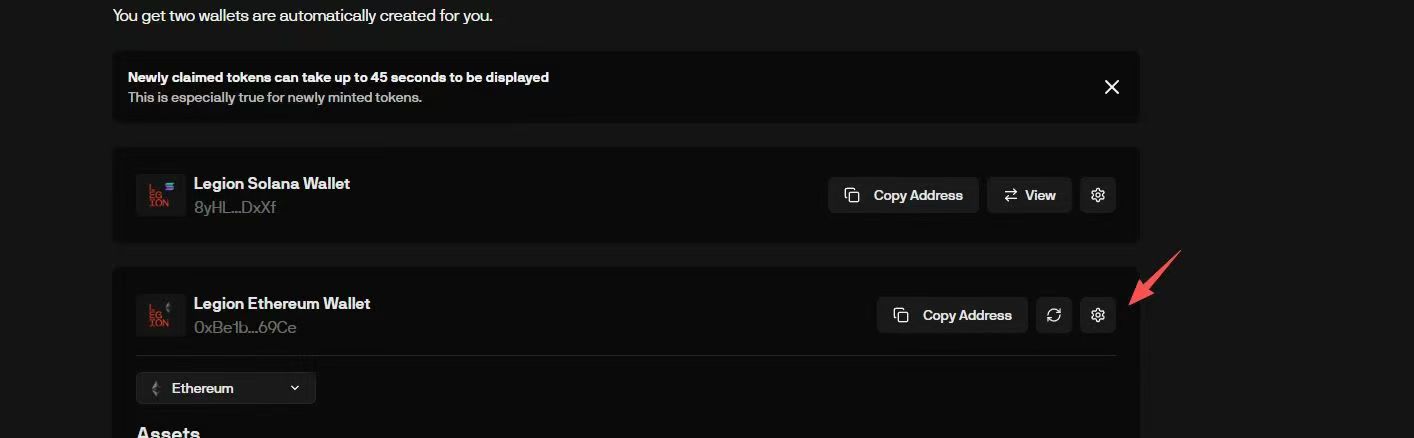Click the Ethereum diamond icon in network selector
1414x438 pixels.
coord(155,388)
